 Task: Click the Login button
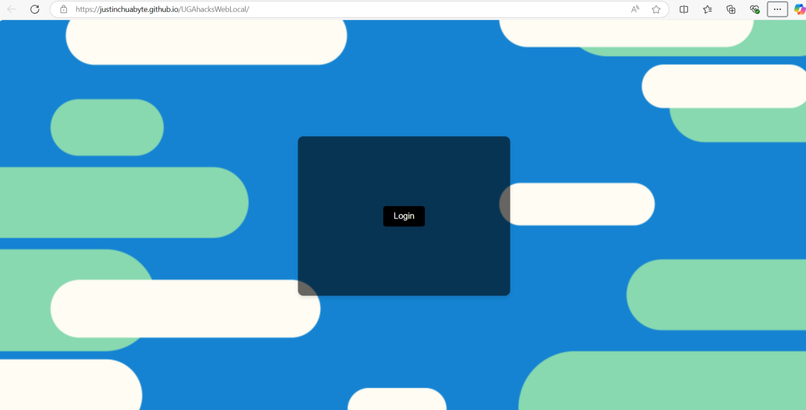click(x=404, y=216)
